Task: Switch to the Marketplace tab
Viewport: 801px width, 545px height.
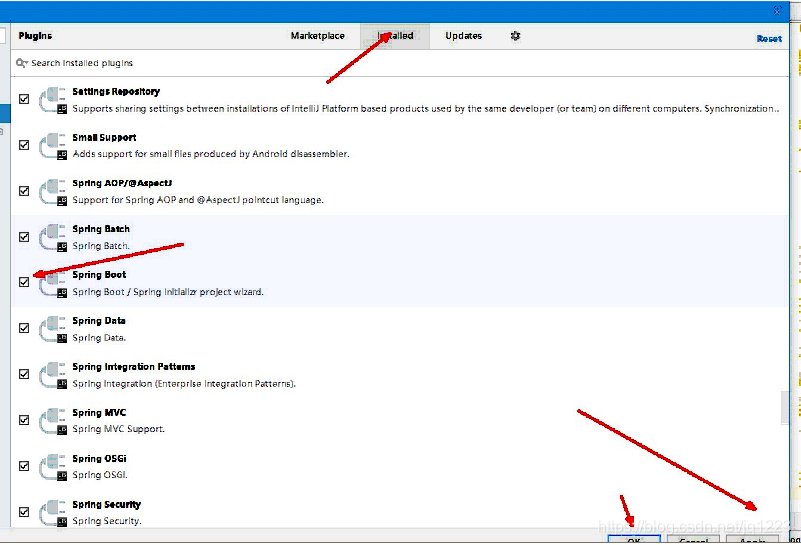Action: click(x=318, y=36)
